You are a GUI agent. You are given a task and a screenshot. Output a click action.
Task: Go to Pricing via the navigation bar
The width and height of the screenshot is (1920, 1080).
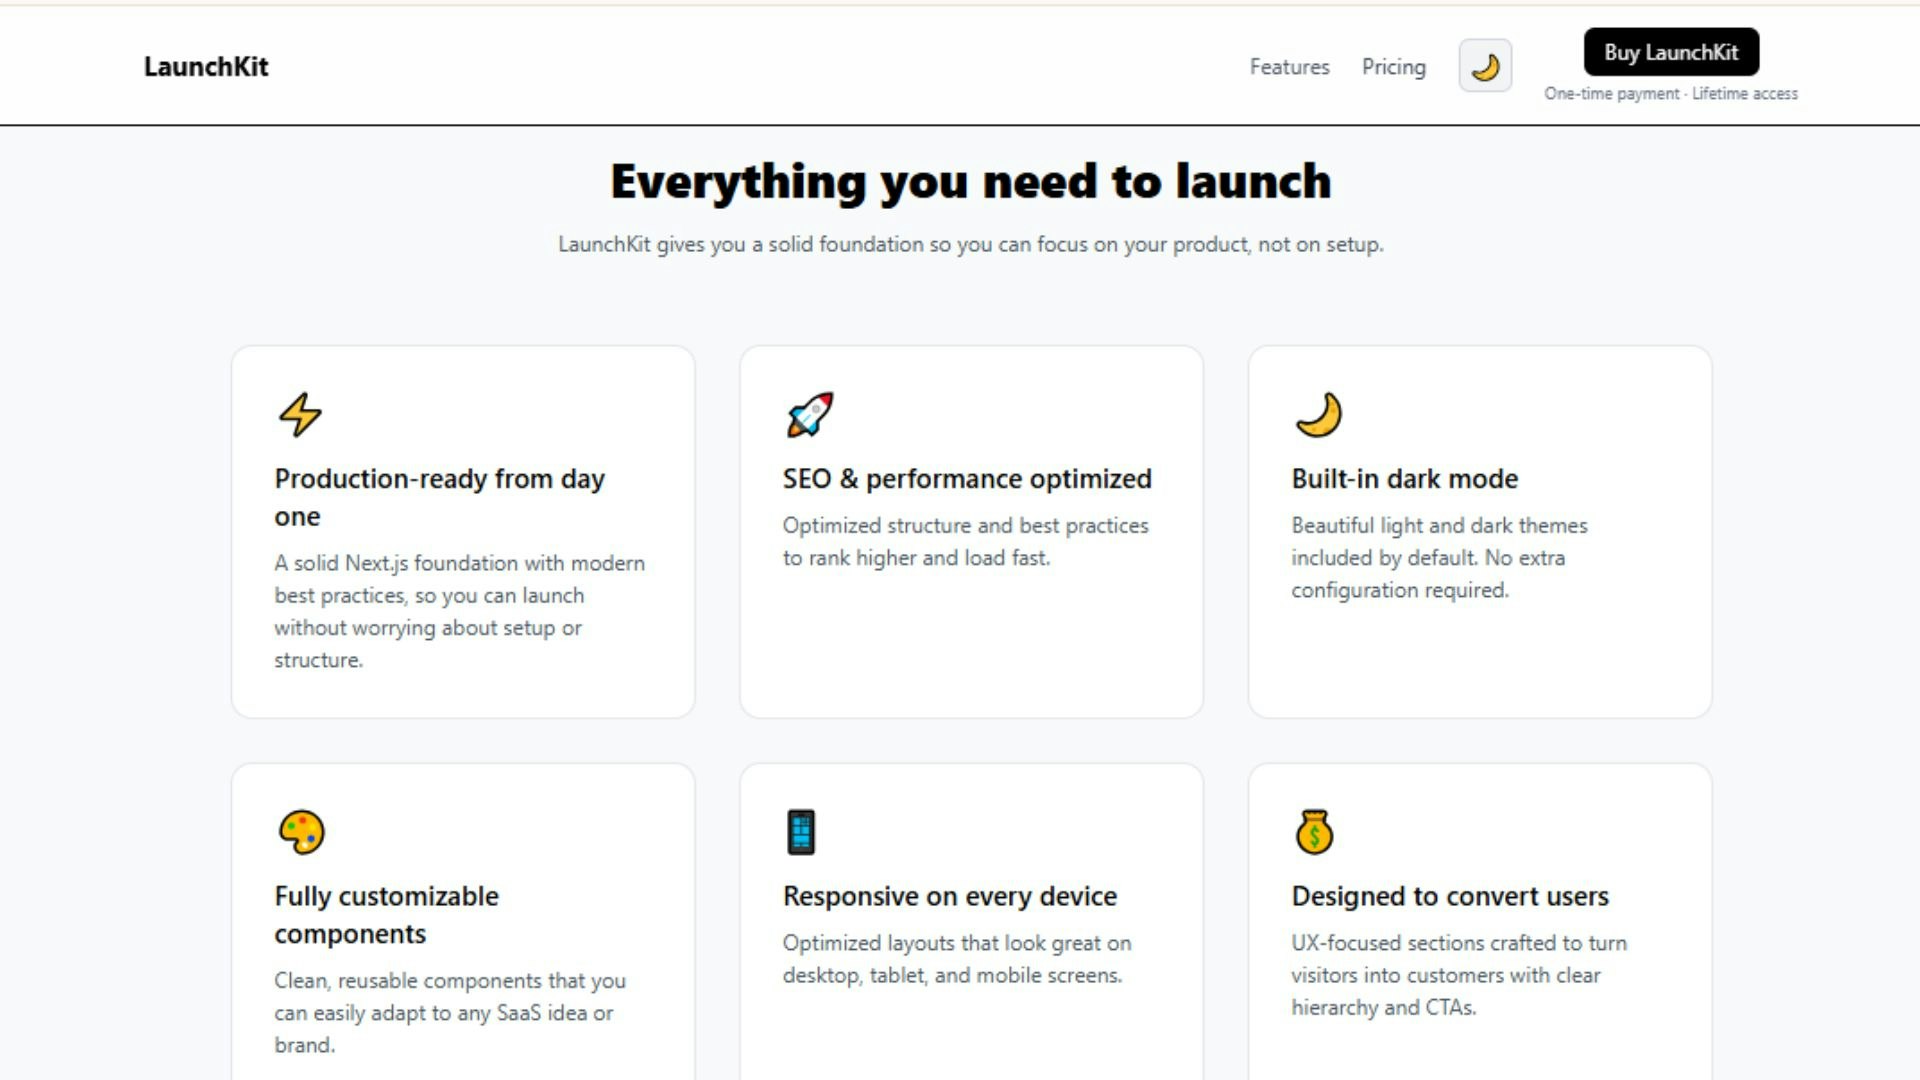click(1393, 67)
